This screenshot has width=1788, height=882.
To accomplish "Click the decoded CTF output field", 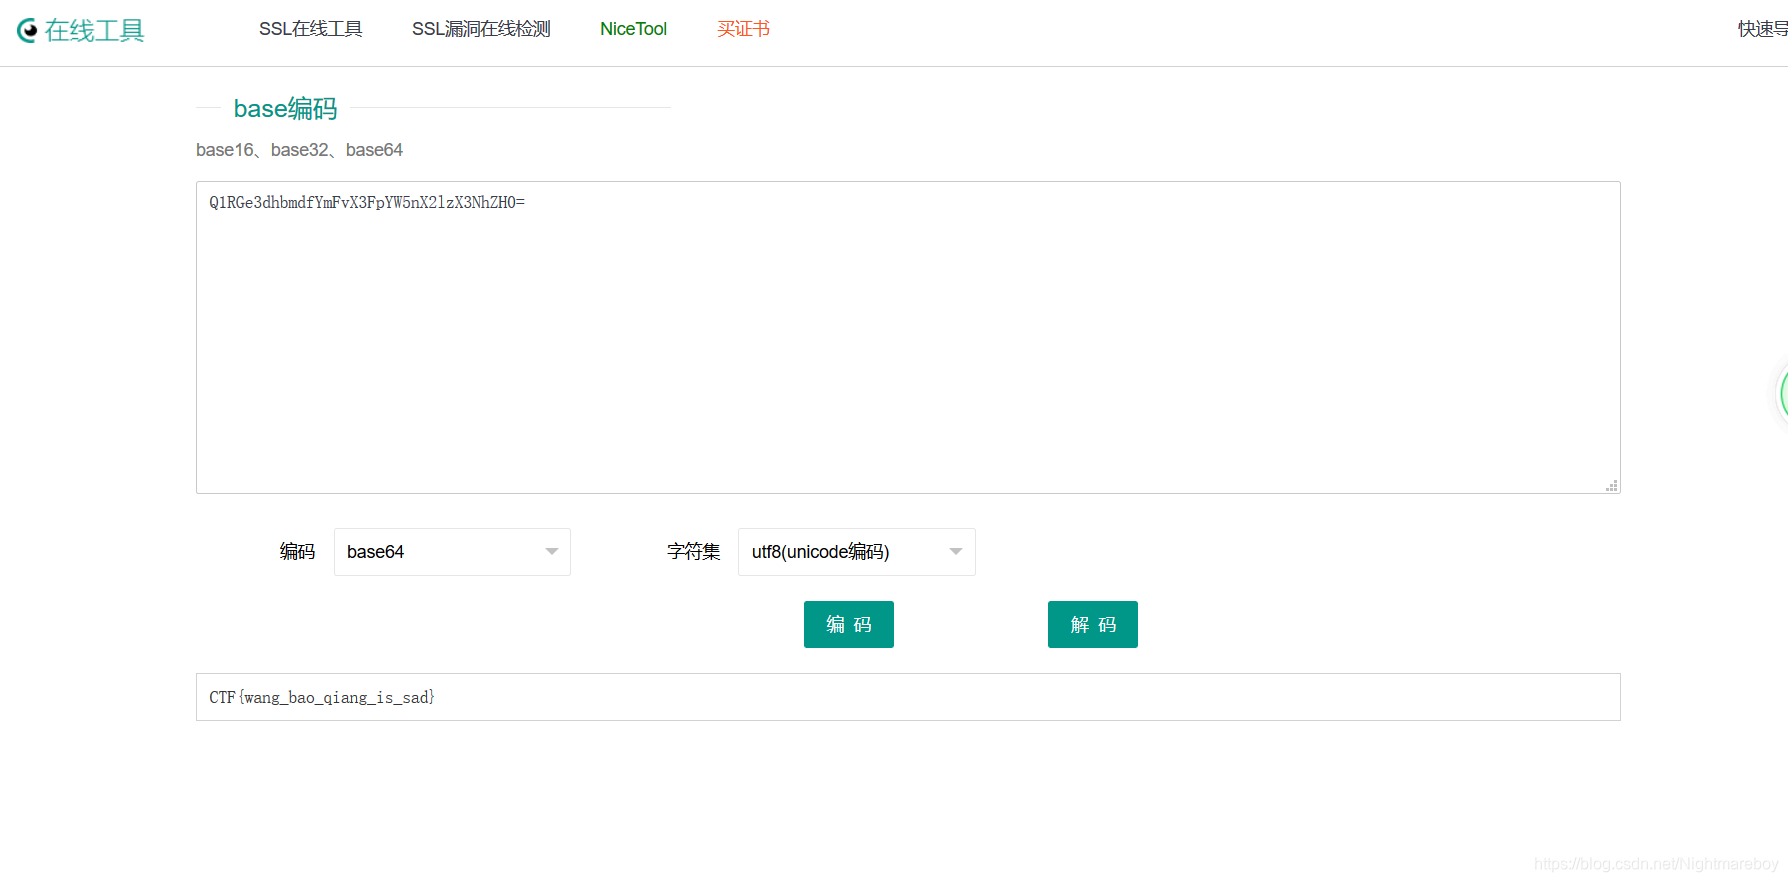I will click(x=908, y=697).
